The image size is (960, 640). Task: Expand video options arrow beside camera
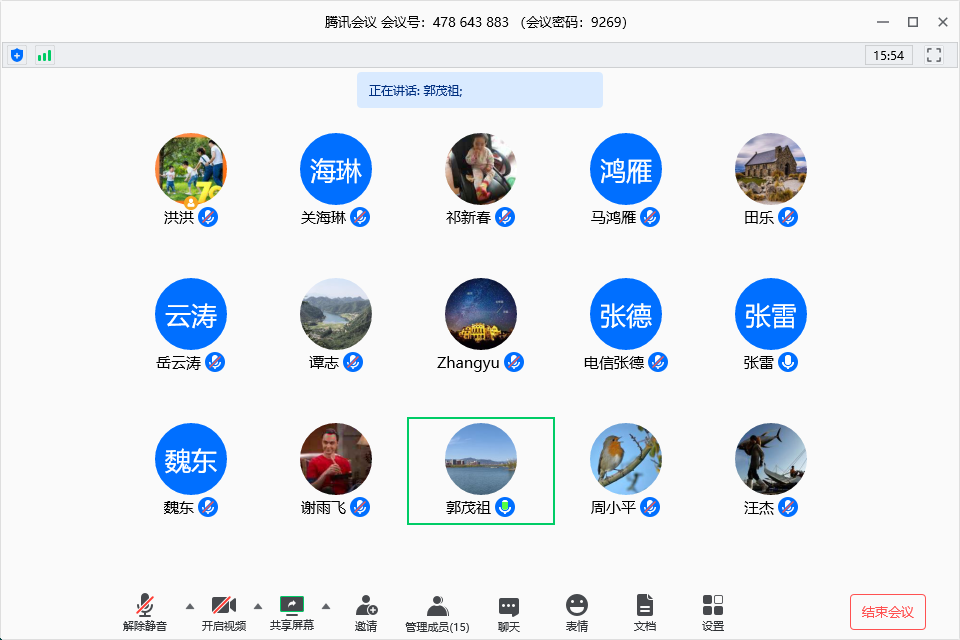[x=258, y=606]
